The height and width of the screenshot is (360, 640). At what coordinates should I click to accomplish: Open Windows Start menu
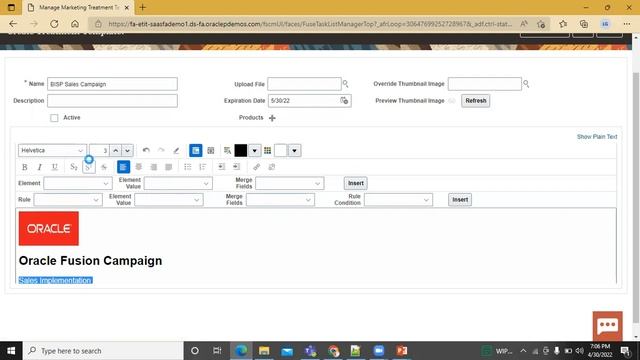(x=11, y=351)
